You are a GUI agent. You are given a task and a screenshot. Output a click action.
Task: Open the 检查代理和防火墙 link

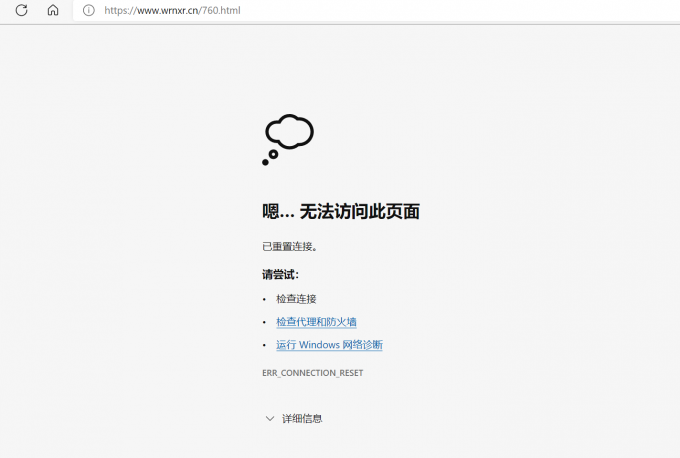(316, 322)
